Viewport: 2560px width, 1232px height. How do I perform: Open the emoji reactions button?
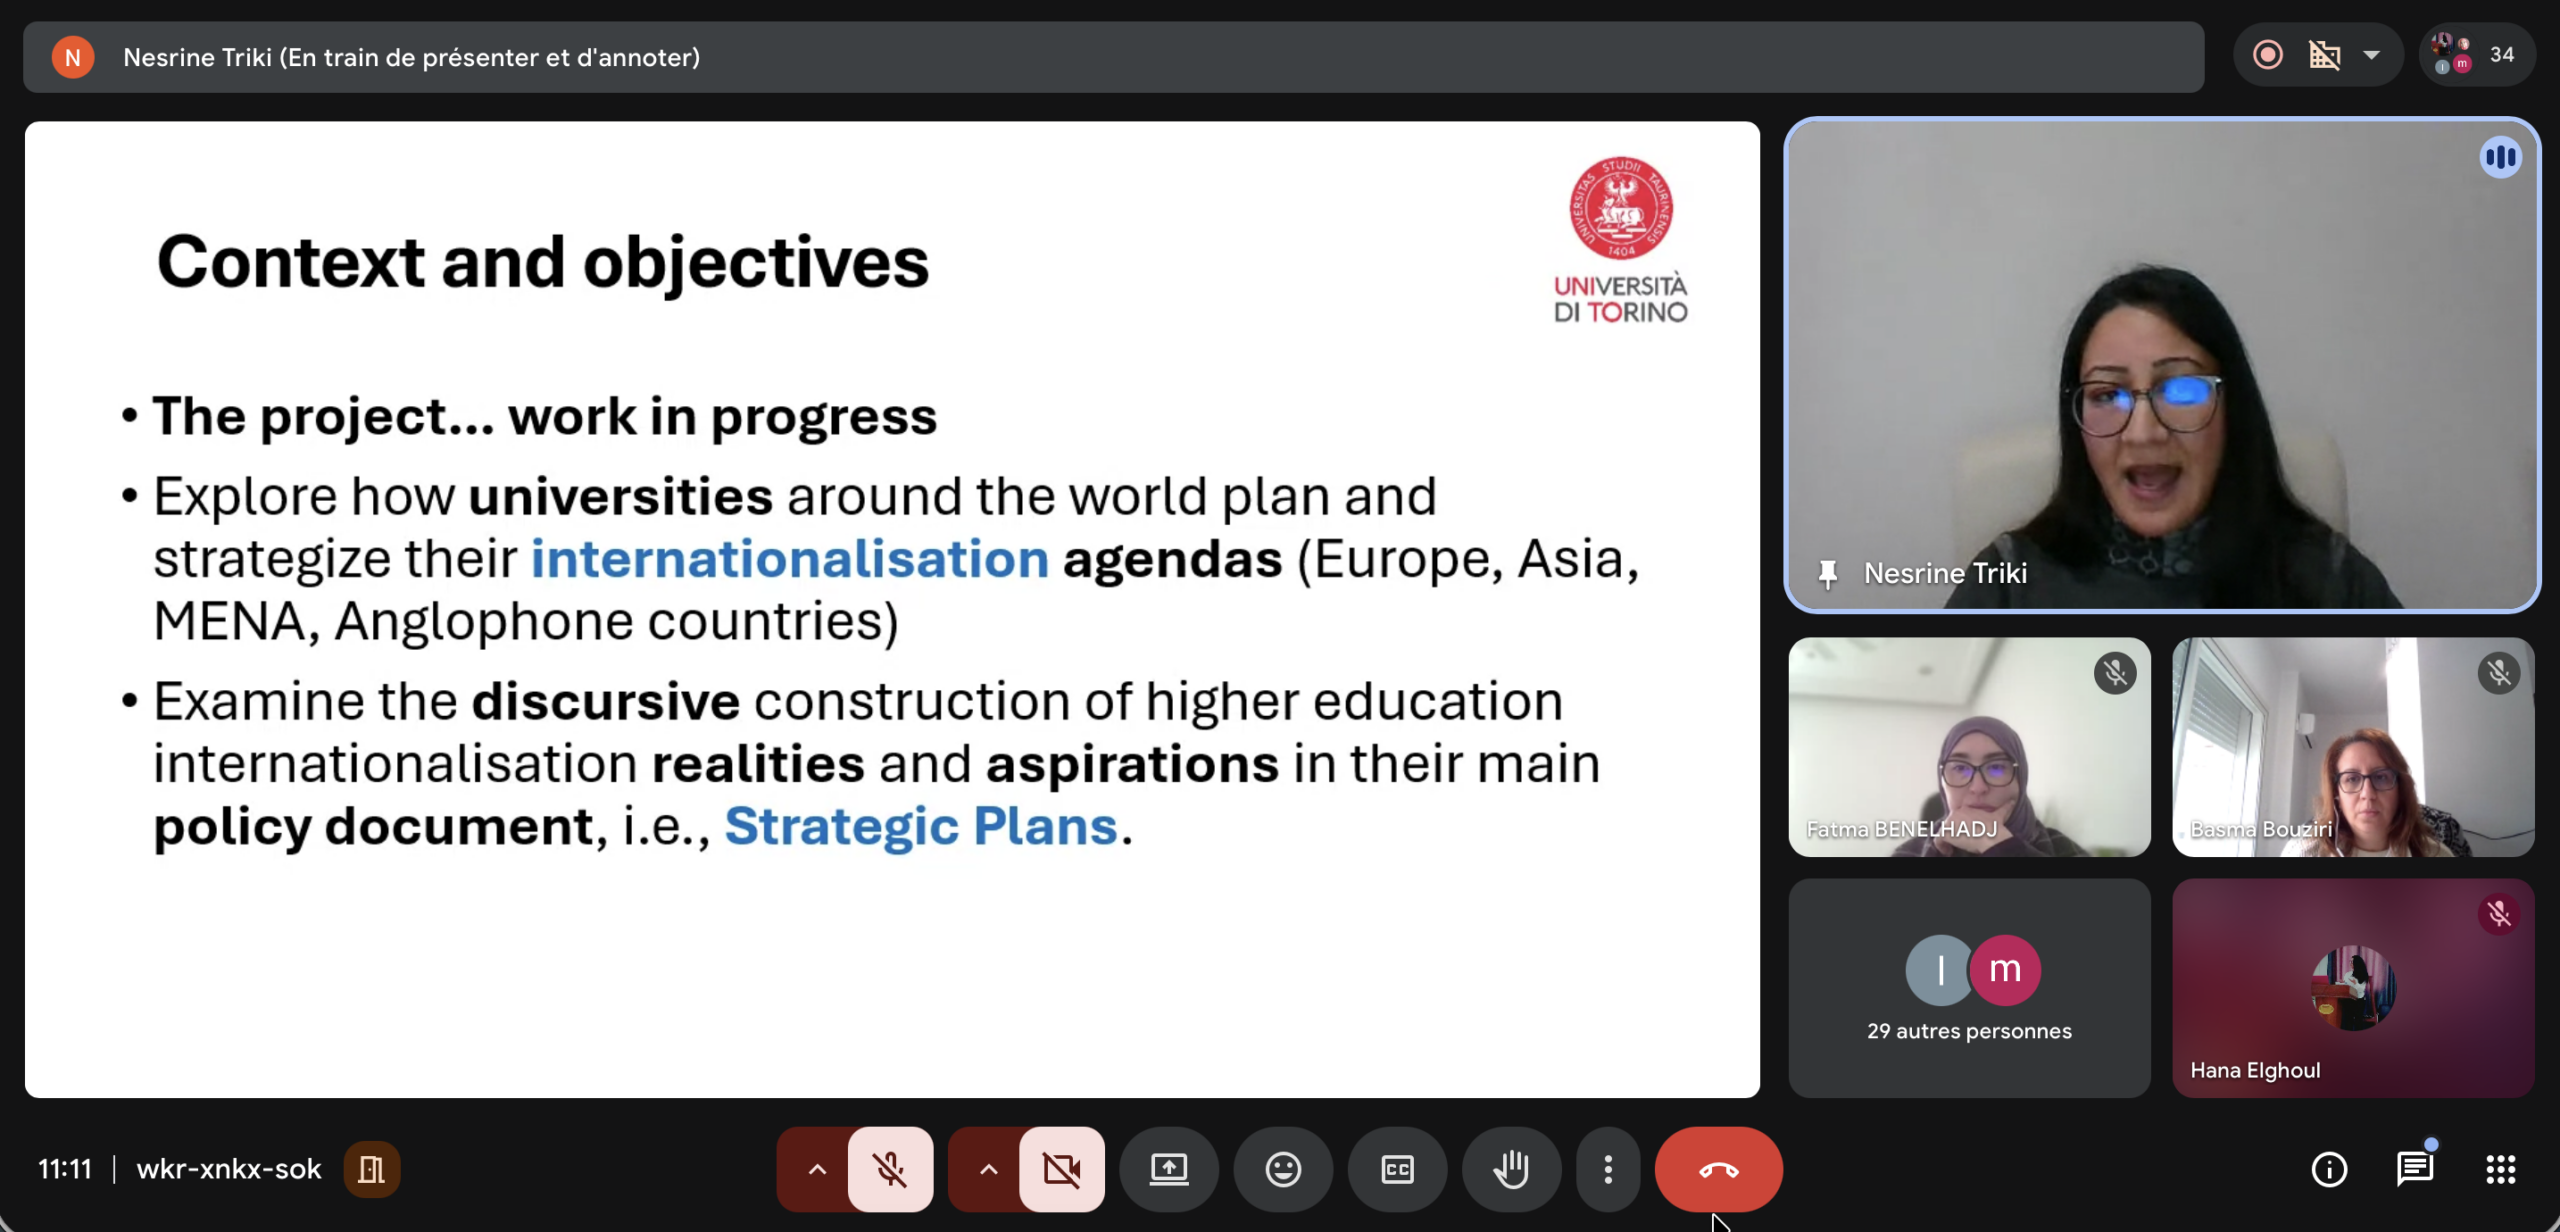[x=1283, y=1169]
